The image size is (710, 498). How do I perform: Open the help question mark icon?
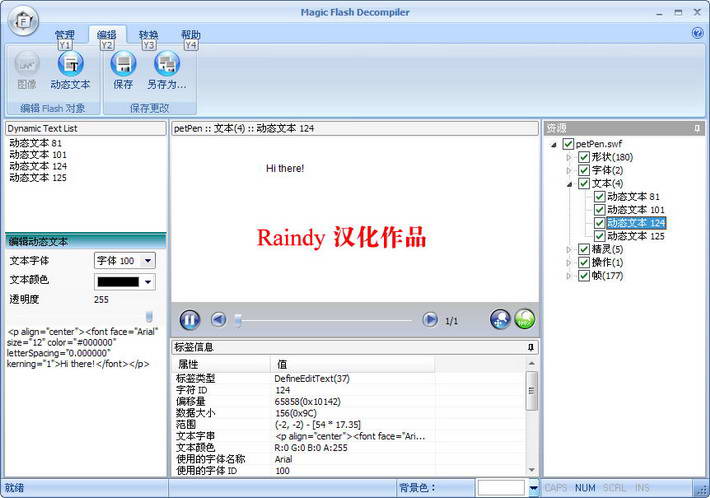[x=697, y=33]
